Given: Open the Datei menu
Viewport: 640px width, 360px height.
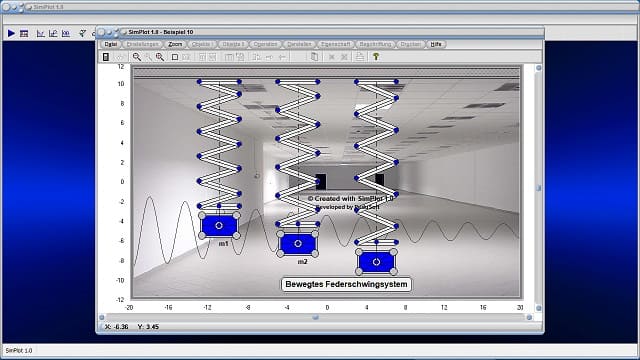Looking at the screenshot, I should pyautogui.click(x=110, y=44).
